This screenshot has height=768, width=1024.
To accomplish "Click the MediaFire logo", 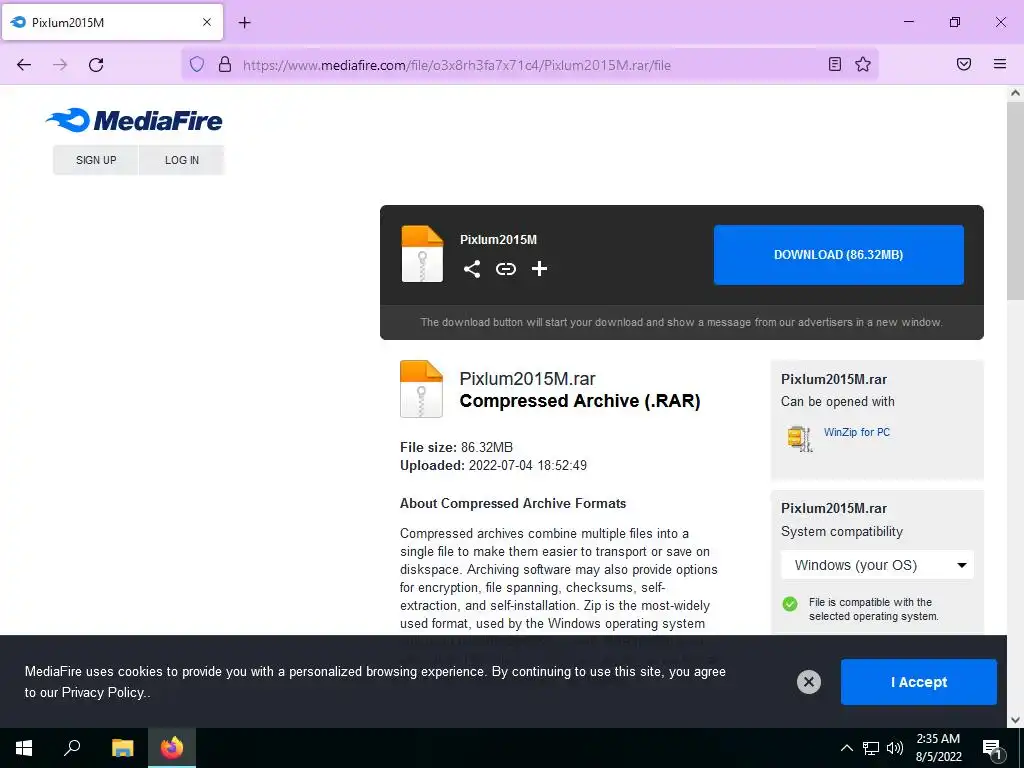I will click(x=134, y=120).
